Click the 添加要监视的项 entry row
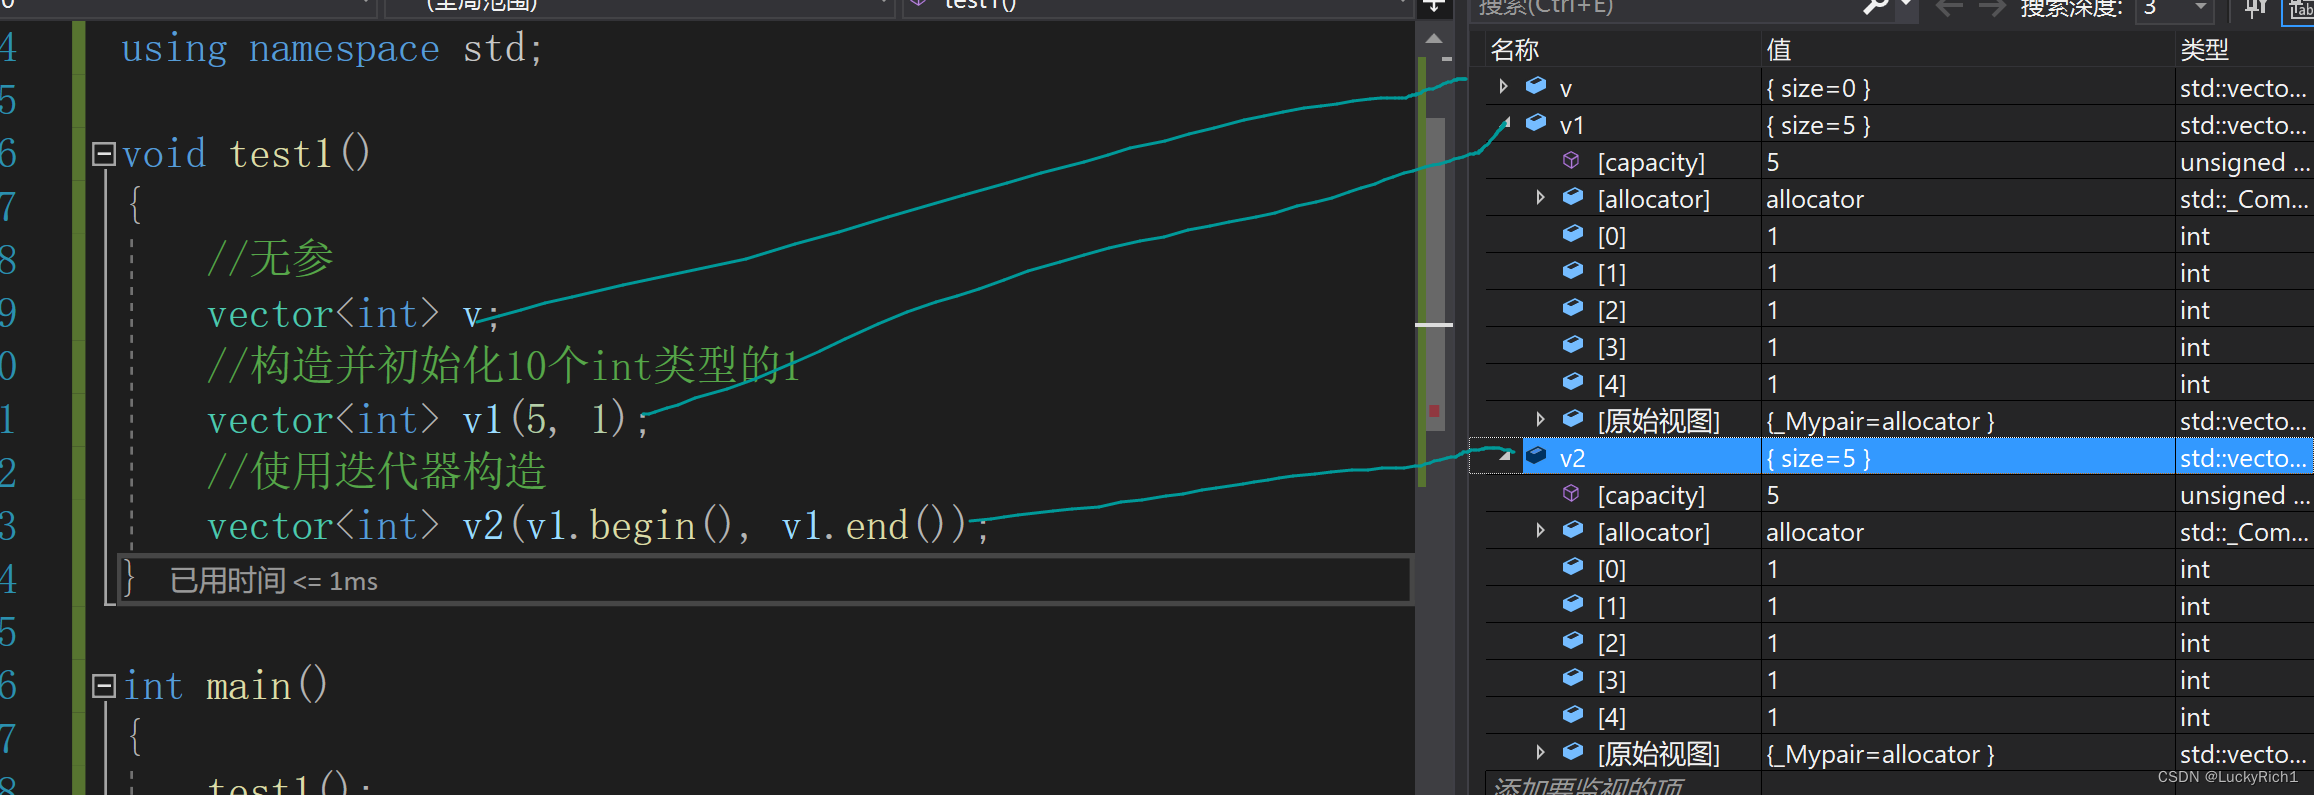This screenshot has height=795, width=2314. (1622, 786)
